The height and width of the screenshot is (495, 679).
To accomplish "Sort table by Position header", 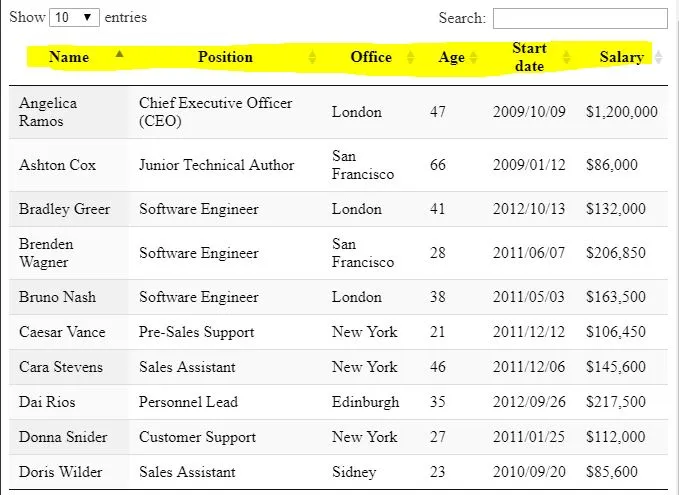I will [x=225, y=57].
